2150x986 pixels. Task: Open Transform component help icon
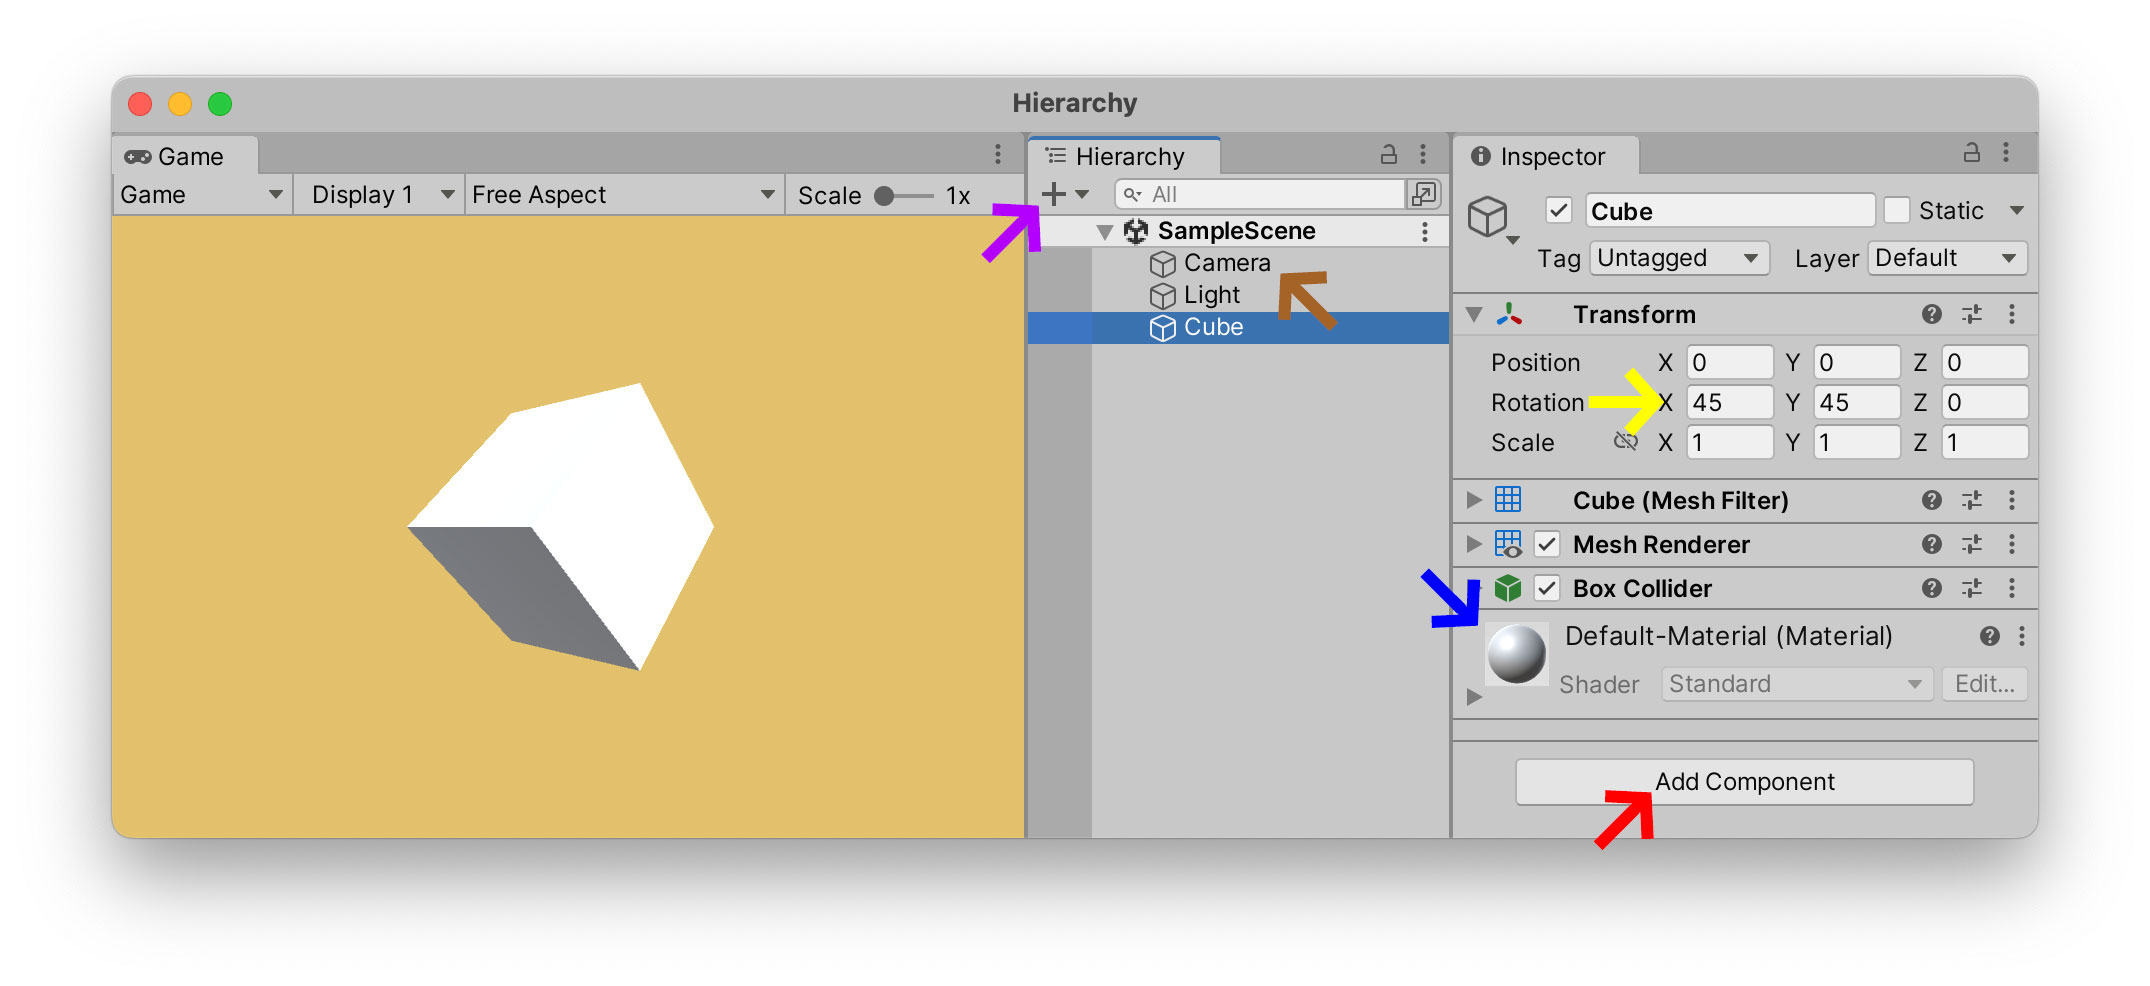click(1931, 315)
